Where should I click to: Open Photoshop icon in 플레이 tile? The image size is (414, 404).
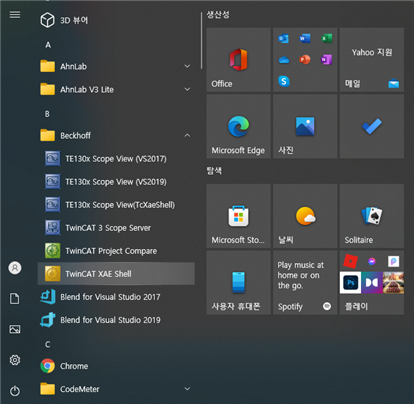pos(350,283)
